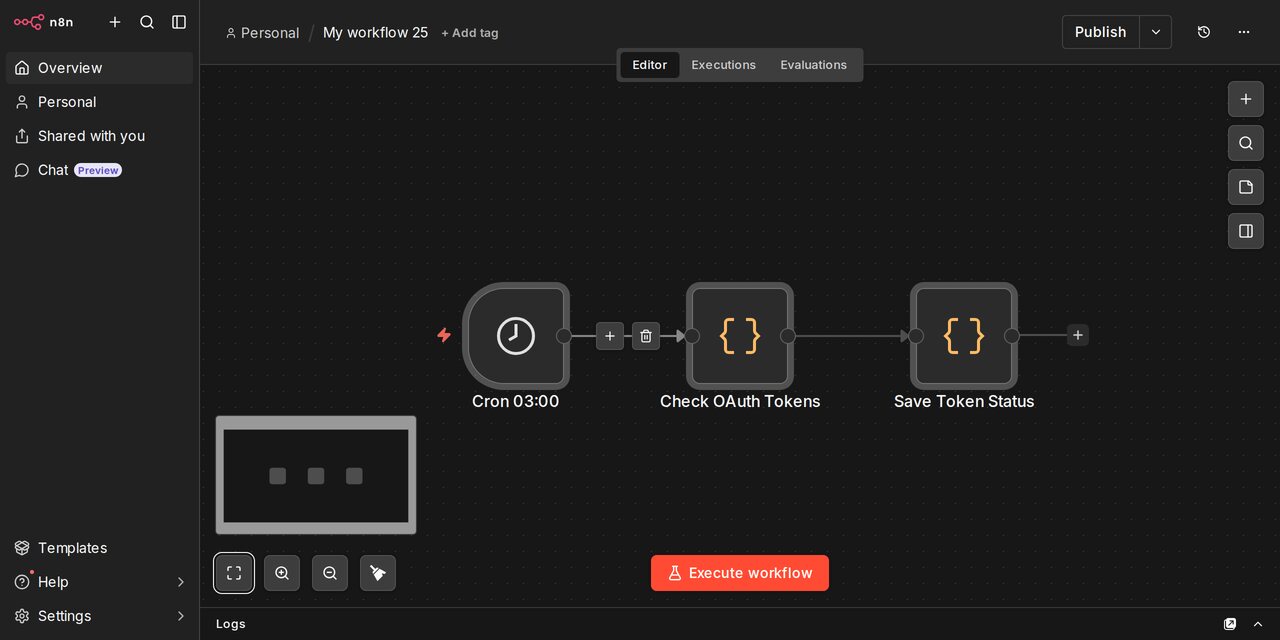Switch to the Executions tab
Screen dimensions: 1280x640
pos(723,65)
